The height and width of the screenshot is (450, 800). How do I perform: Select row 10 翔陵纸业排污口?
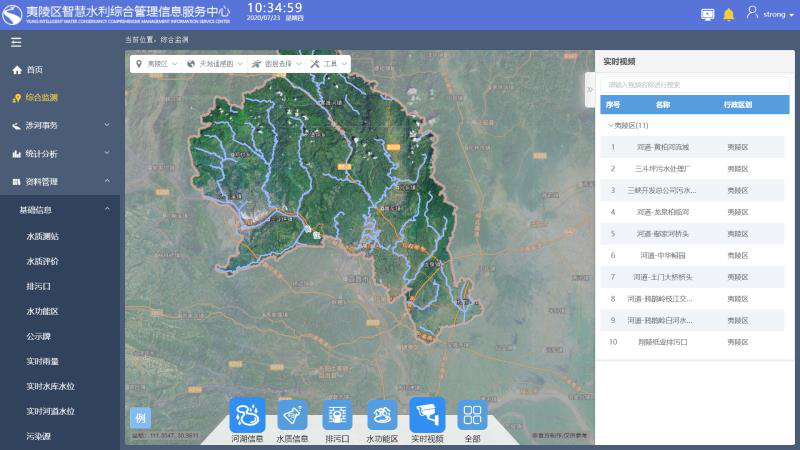point(692,342)
